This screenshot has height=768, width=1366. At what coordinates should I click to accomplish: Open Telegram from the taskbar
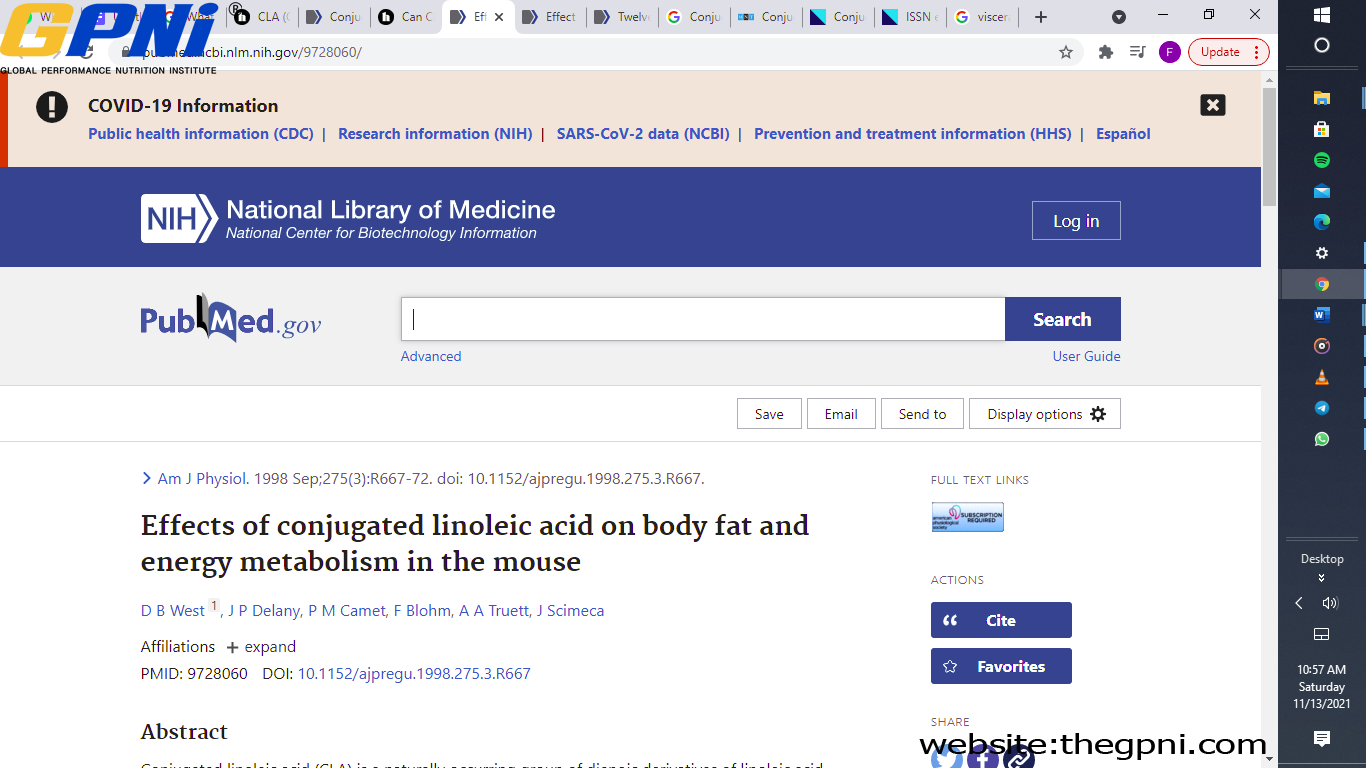(x=1322, y=408)
